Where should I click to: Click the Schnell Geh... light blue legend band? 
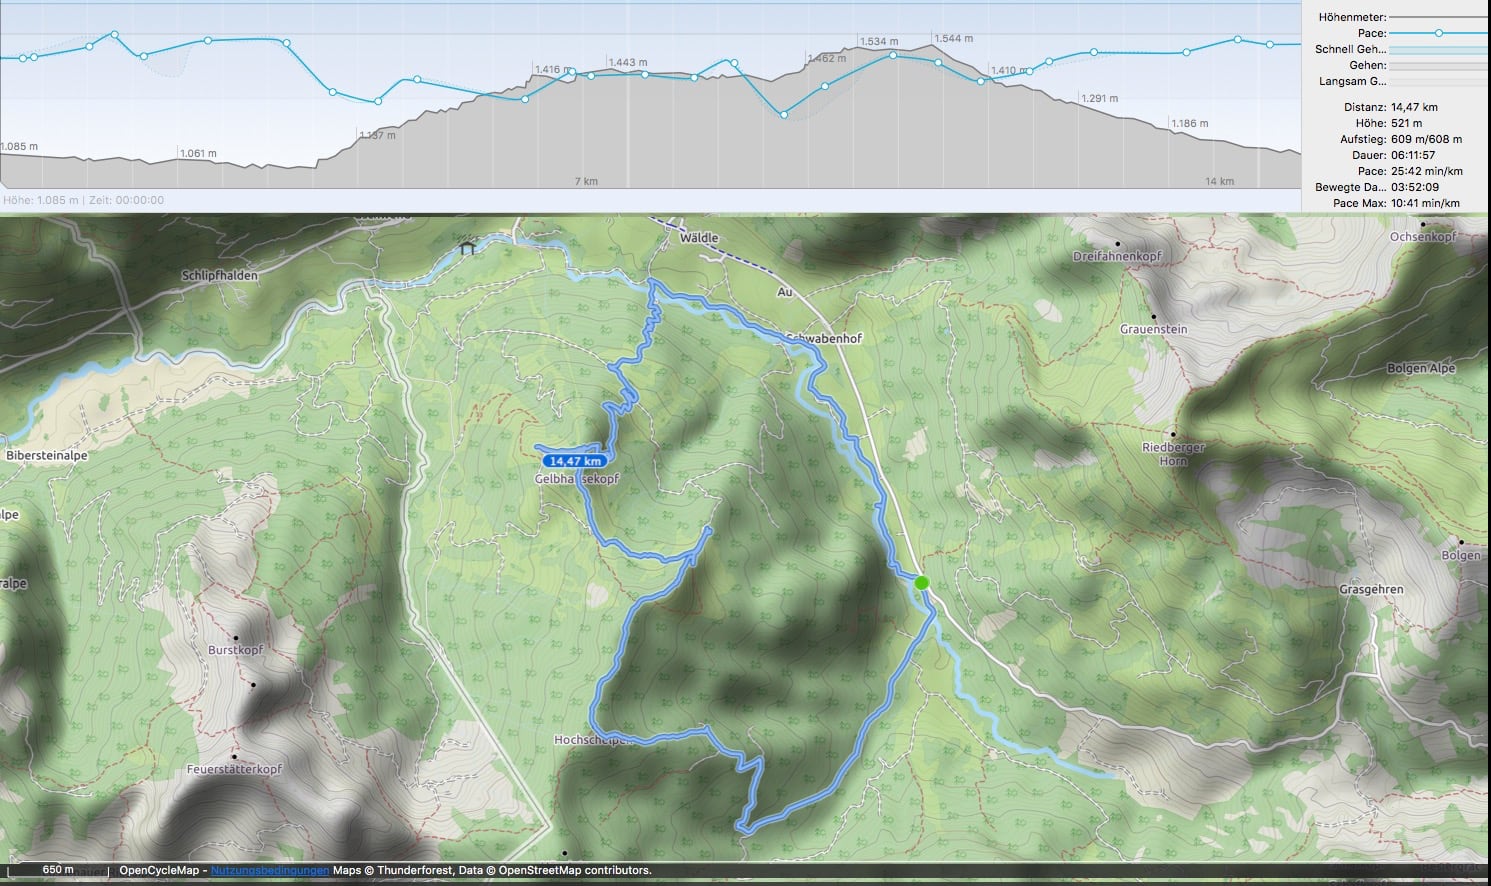[x=1439, y=49]
